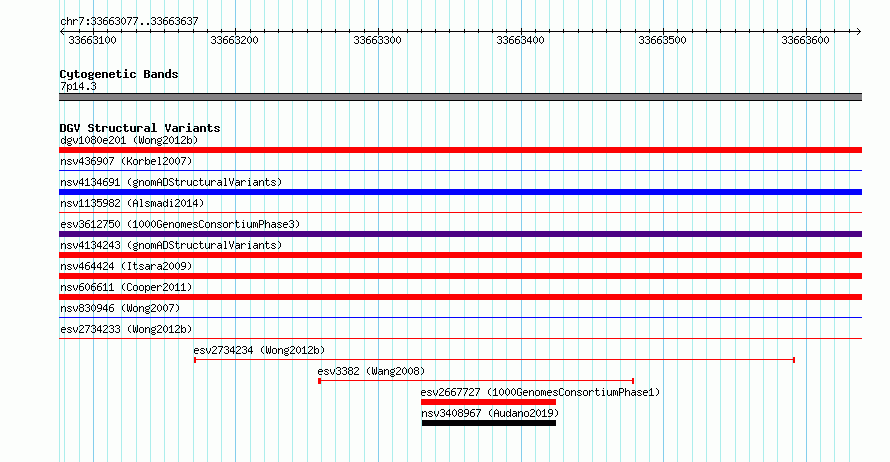Open variant label nsv436907 (Korbel2007)

(x=126, y=161)
